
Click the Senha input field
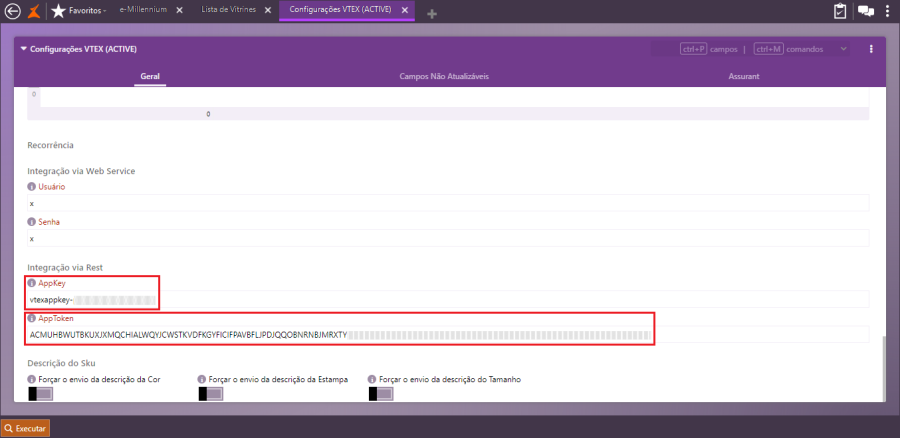point(448,238)
